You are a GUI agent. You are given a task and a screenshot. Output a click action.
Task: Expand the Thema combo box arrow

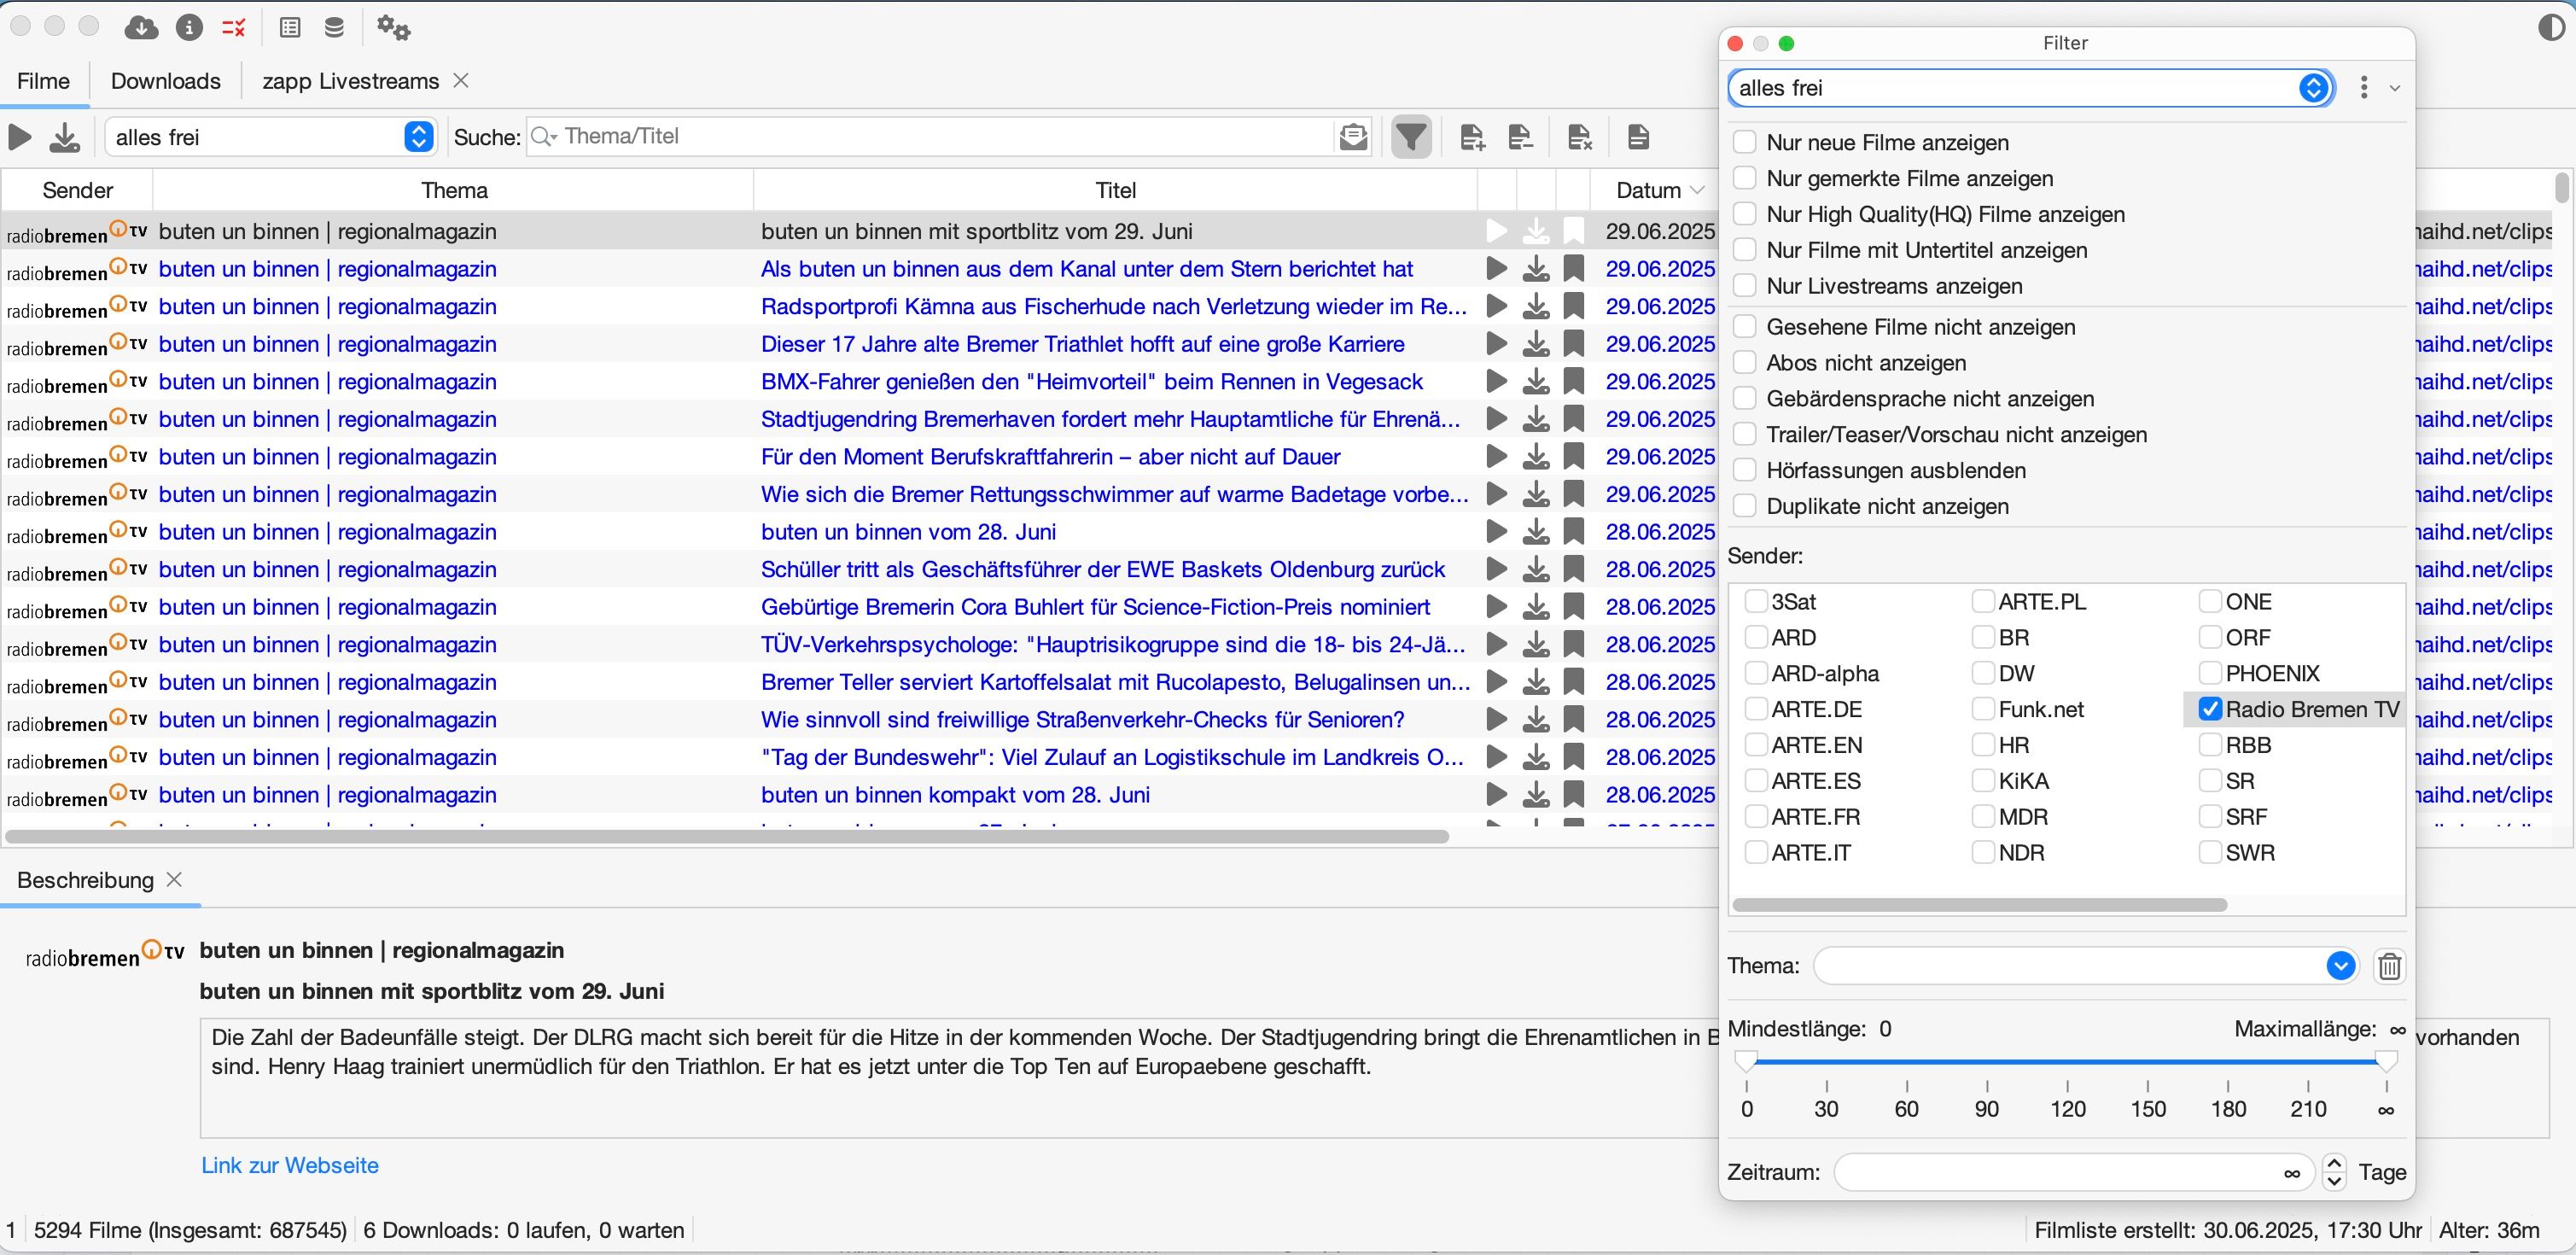click(x=2340, y=966)
